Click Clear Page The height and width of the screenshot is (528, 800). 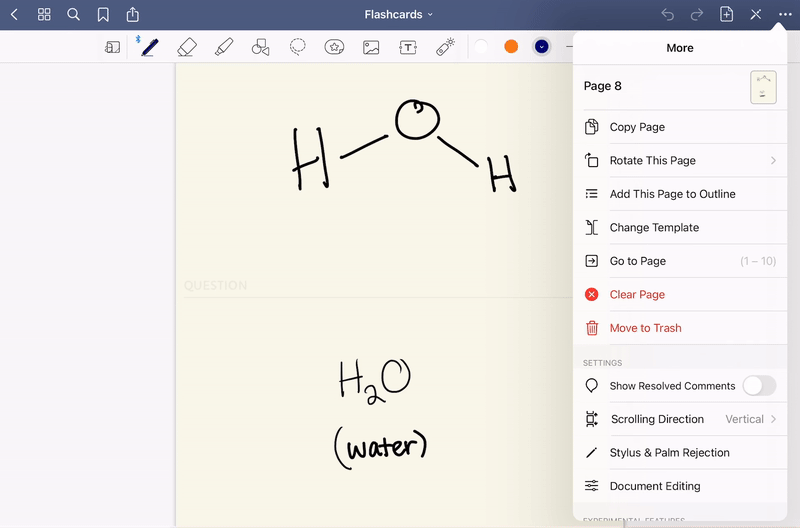pos(637,295)
